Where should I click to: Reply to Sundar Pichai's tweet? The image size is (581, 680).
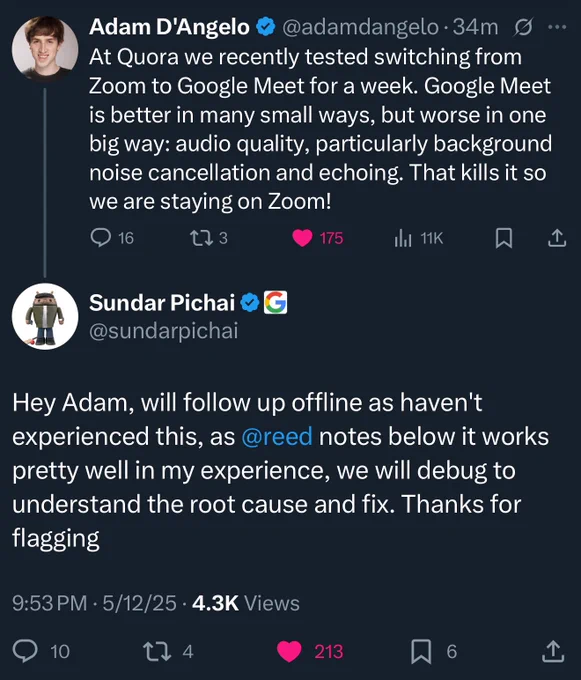pyautogui.click(x=25, y=651)
